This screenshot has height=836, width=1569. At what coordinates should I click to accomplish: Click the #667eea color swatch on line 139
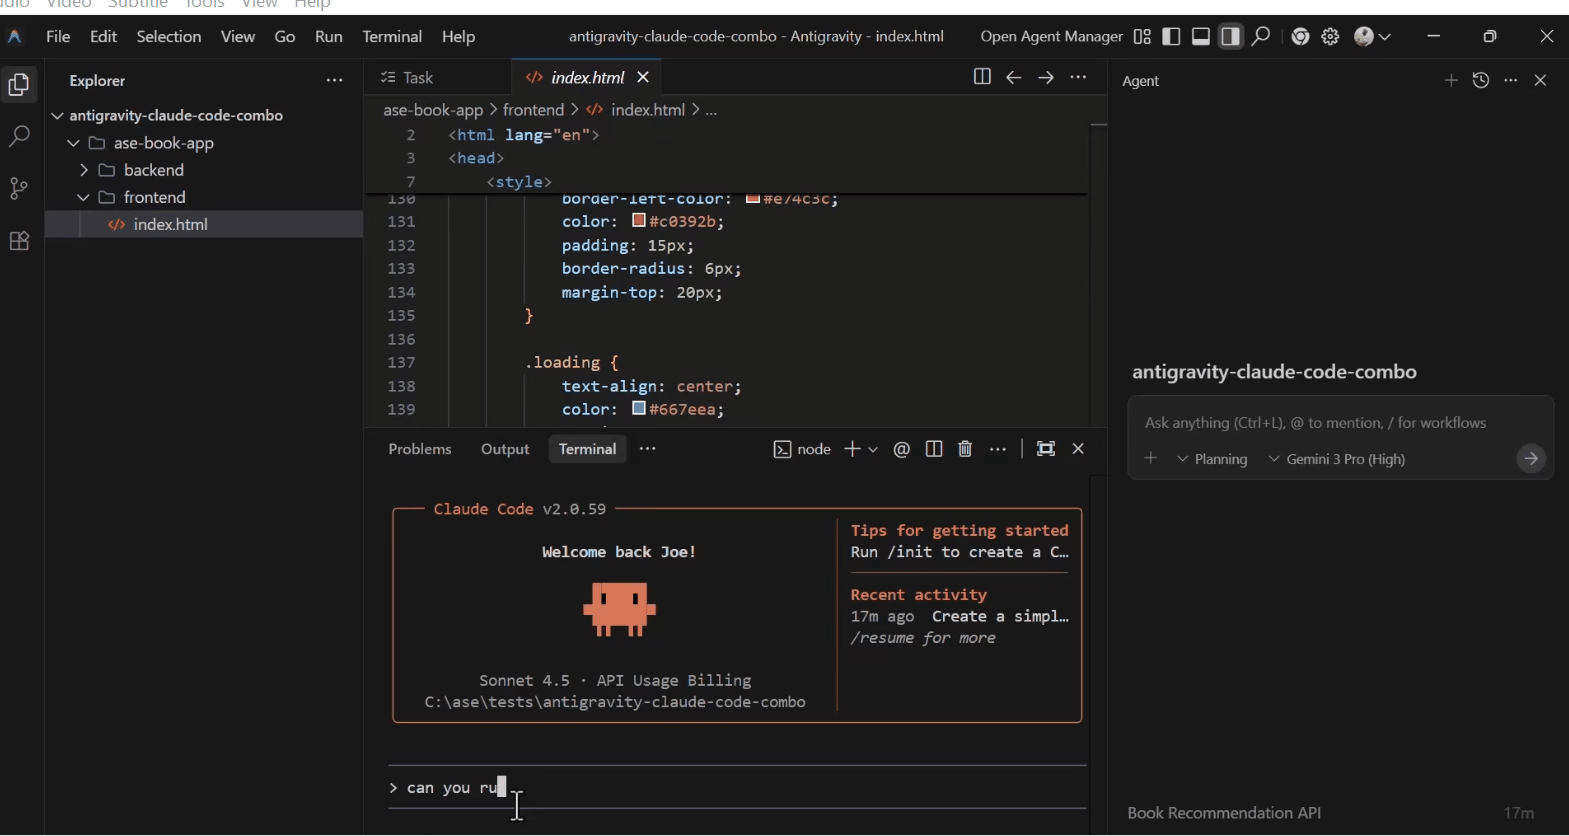pyautogui.click(x=641, y=409)
